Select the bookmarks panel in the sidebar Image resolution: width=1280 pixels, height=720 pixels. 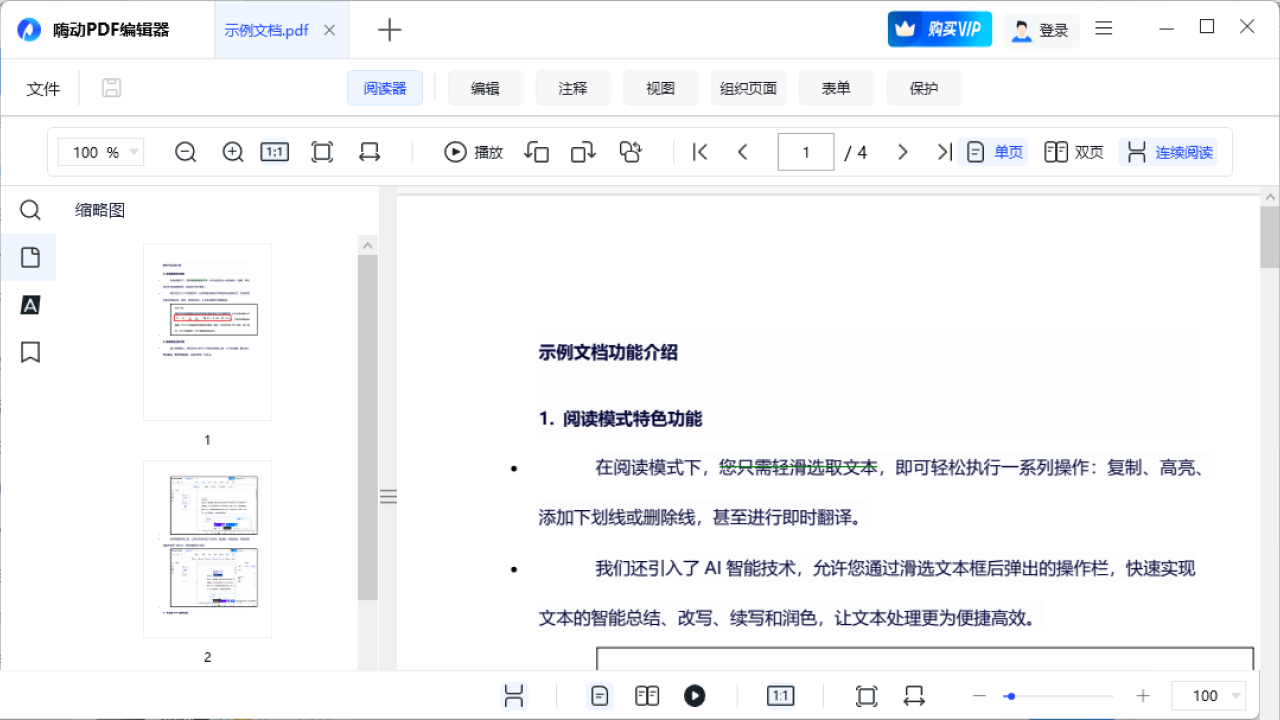click(x=30, y=352)
